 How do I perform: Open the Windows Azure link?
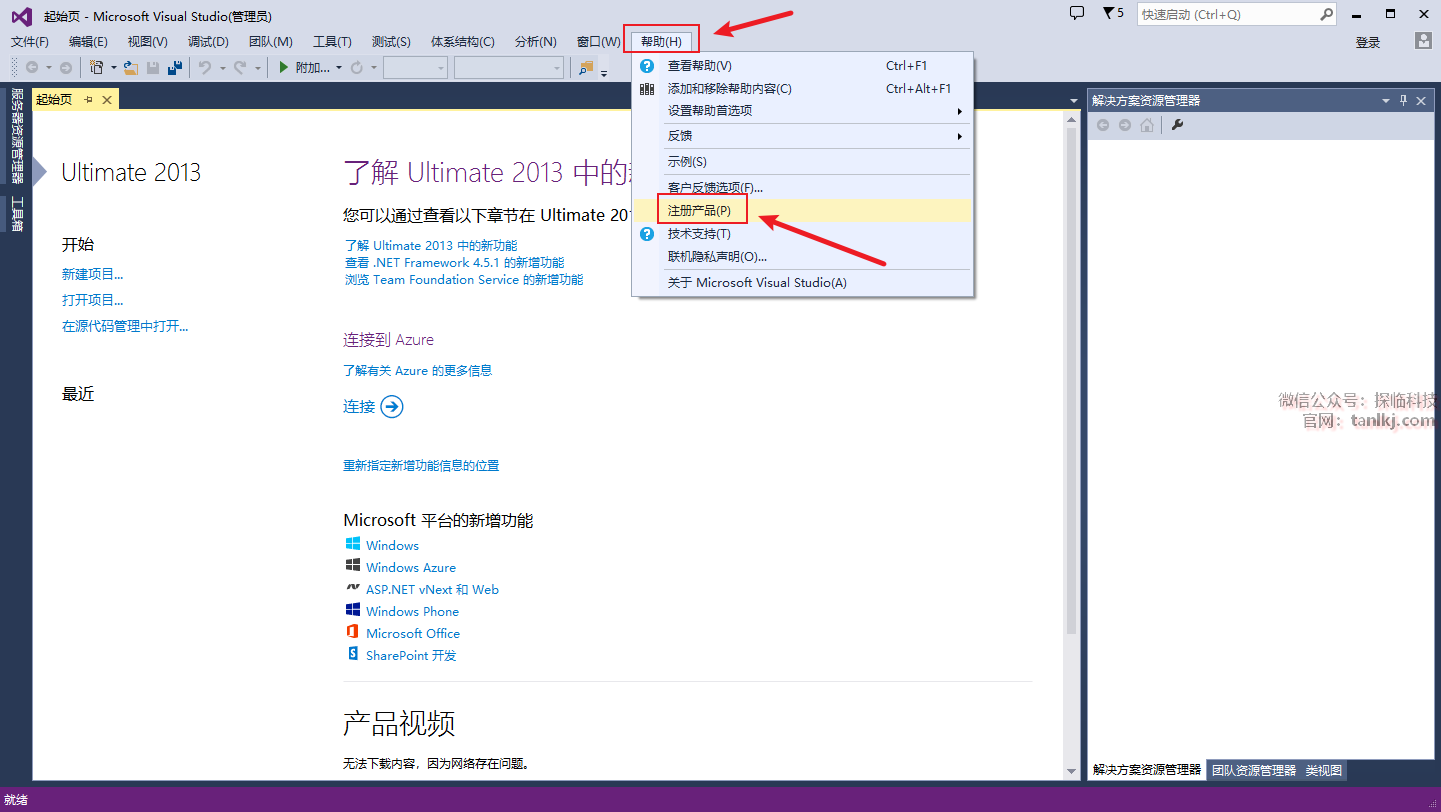click(x=410, y=568)
